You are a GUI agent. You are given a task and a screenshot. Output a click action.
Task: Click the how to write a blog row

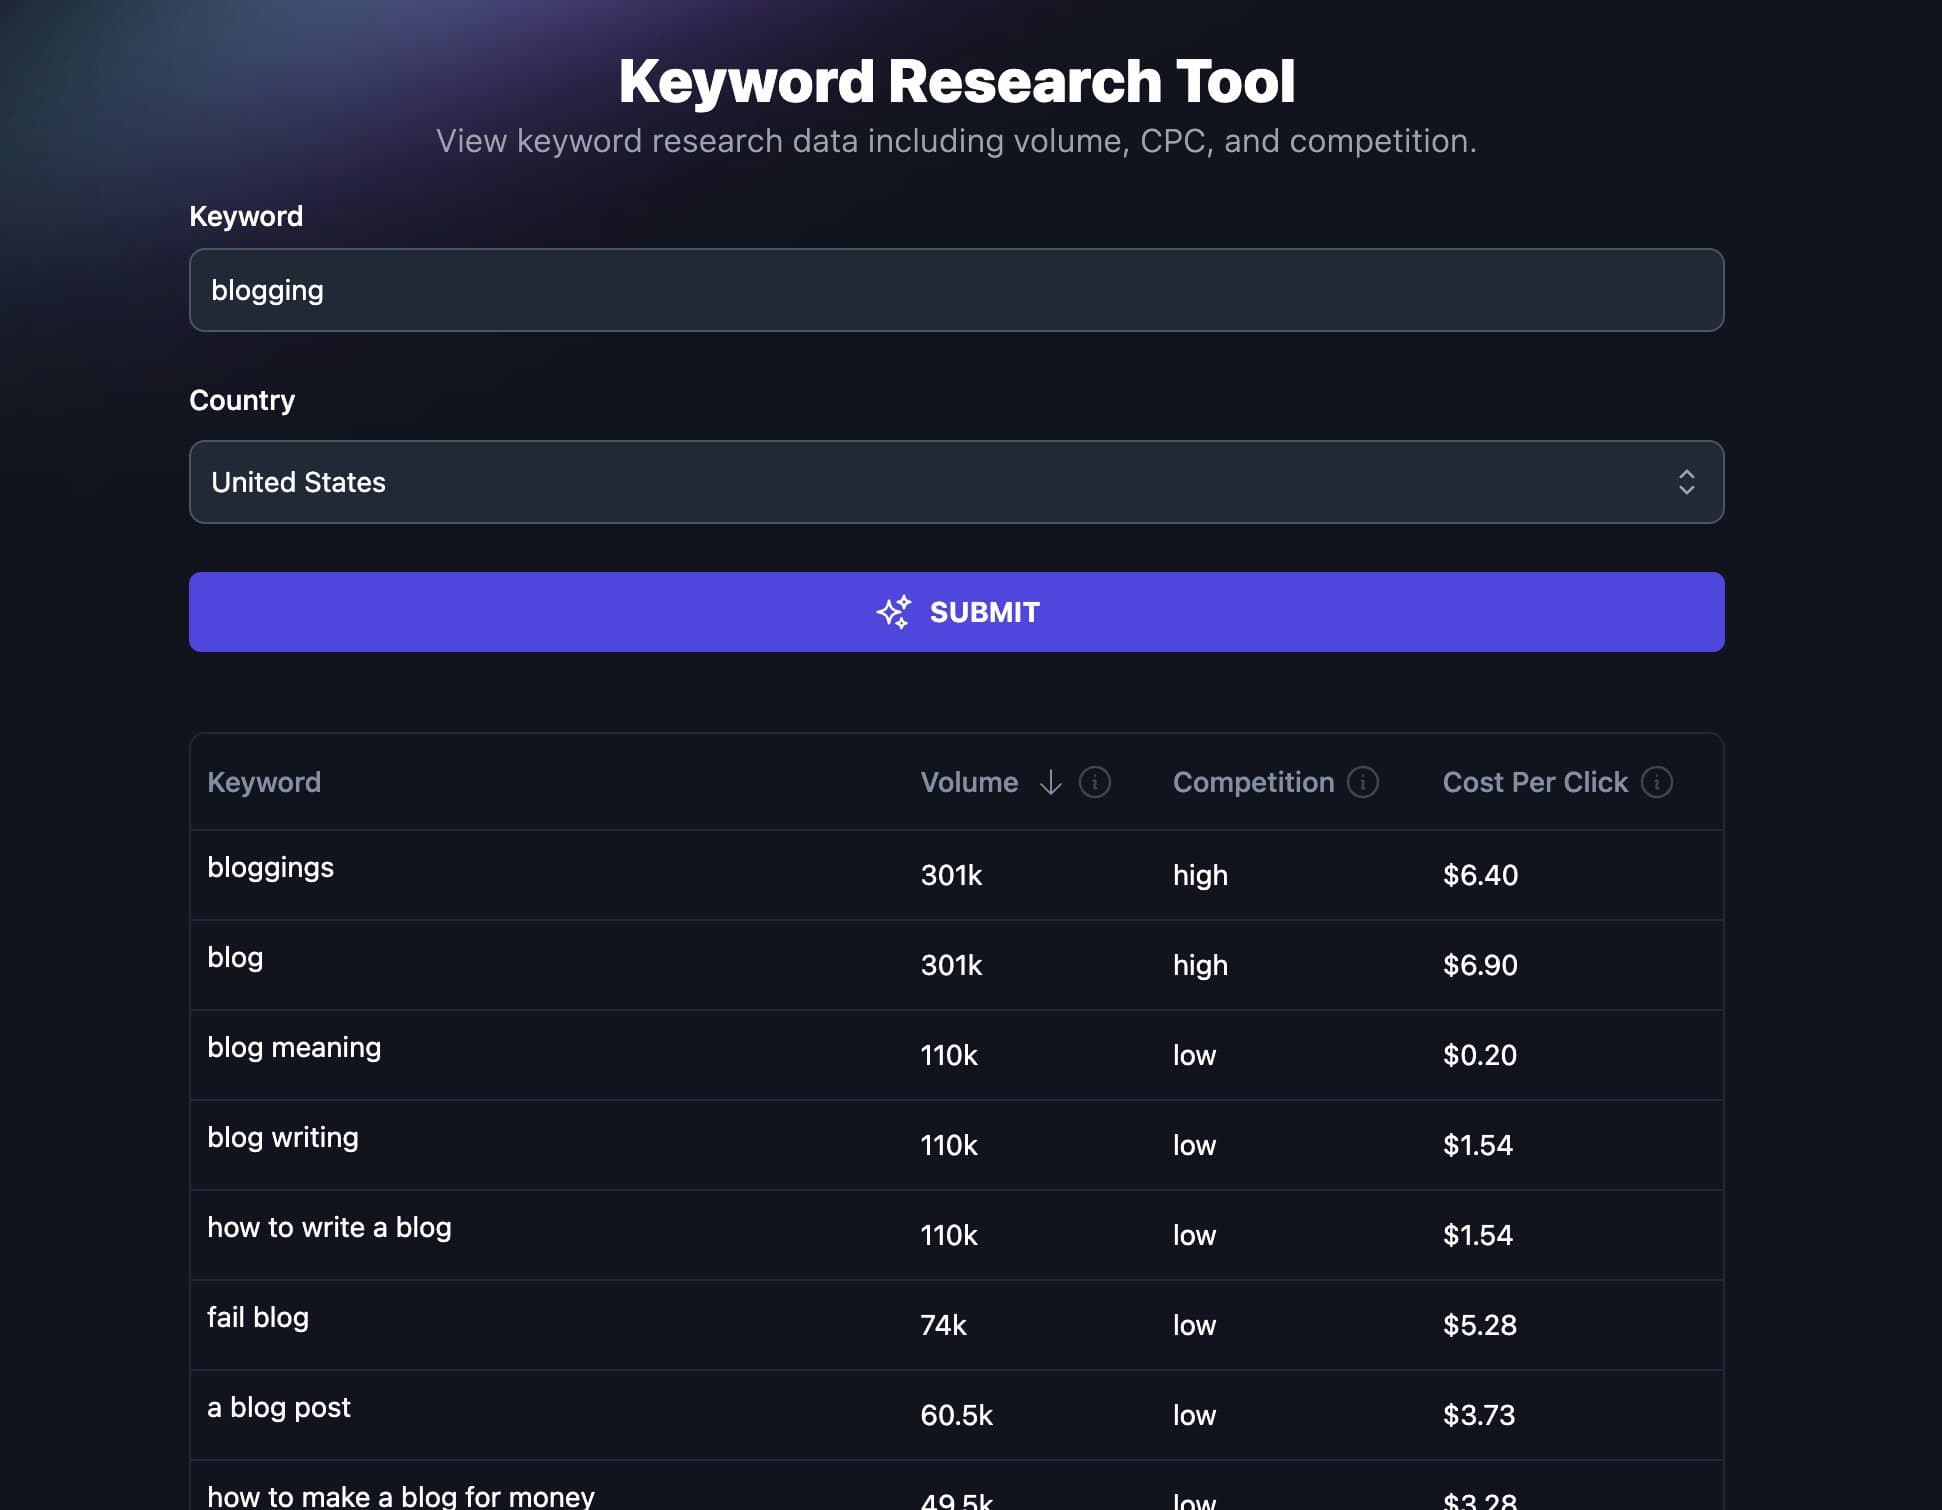click(x=329, y=1228)
